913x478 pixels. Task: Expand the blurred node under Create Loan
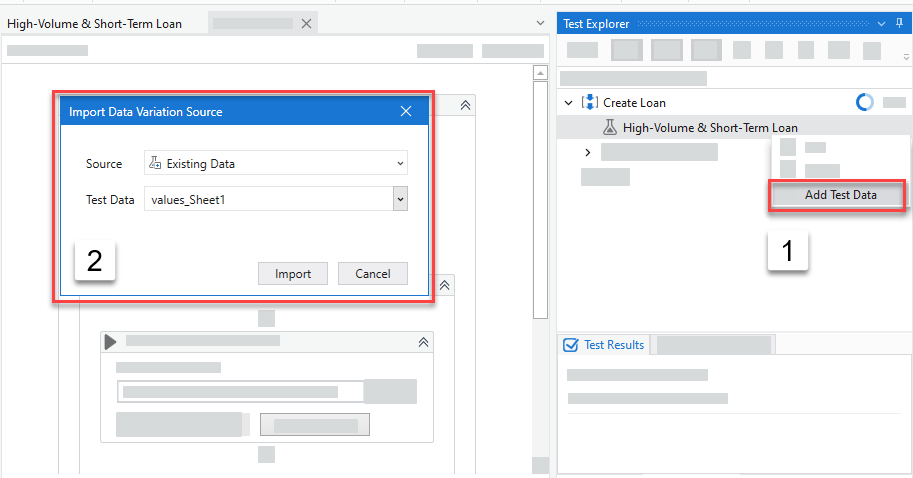(588, 152)
